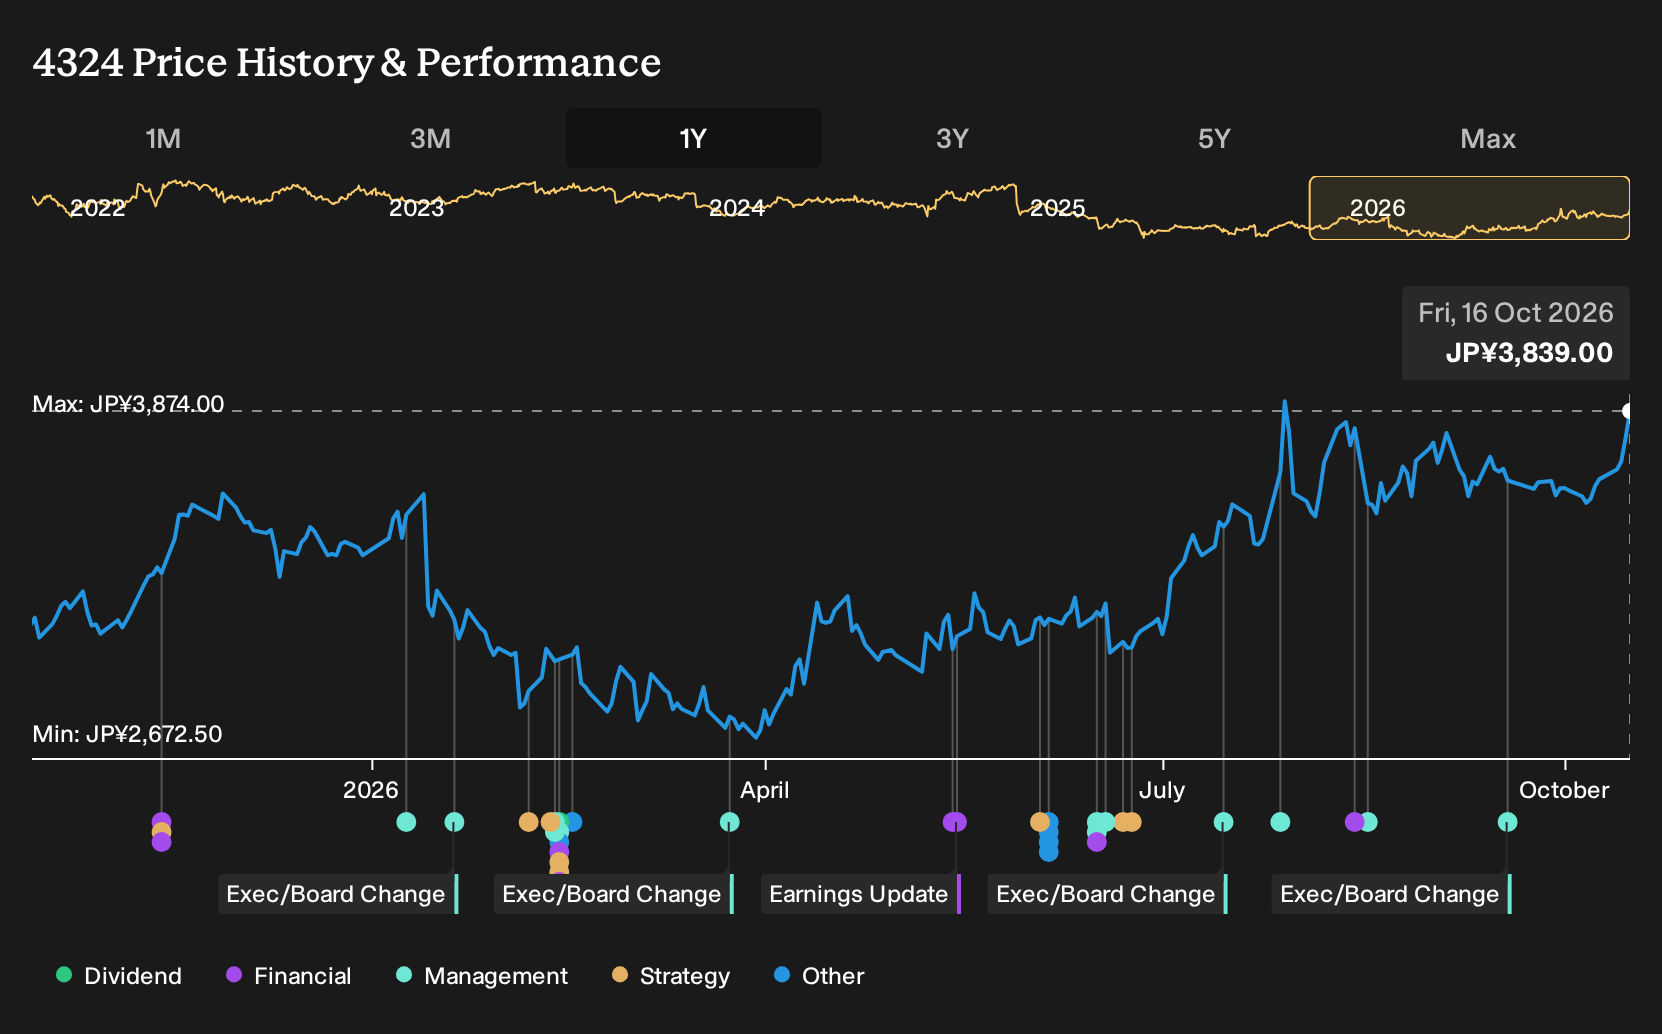The image size is (1662, 1034).
Task: Jump to 2022 in the overview chart
Action: 98,208
